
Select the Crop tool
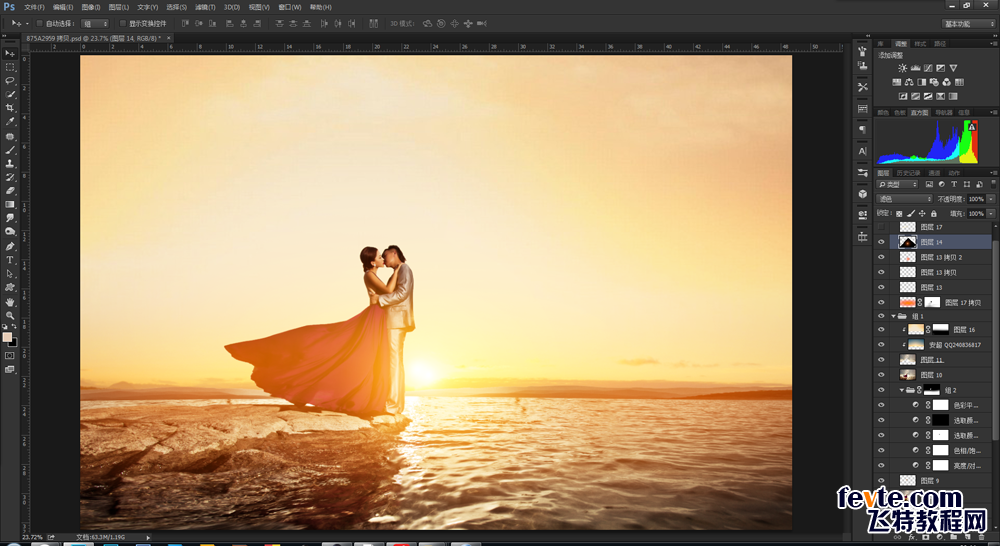pos(10,108)
